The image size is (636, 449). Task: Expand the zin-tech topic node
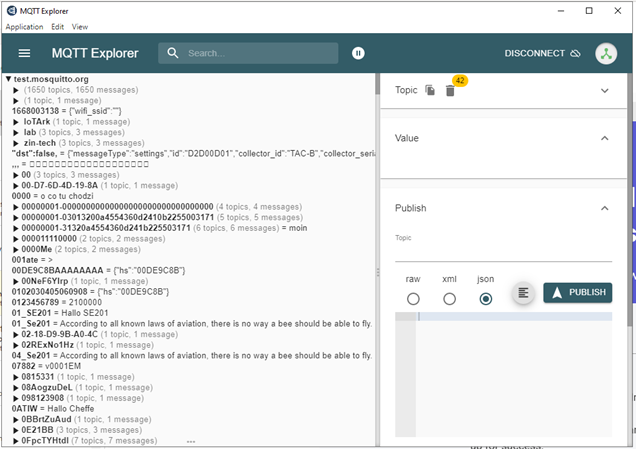[x=16, y=143]
